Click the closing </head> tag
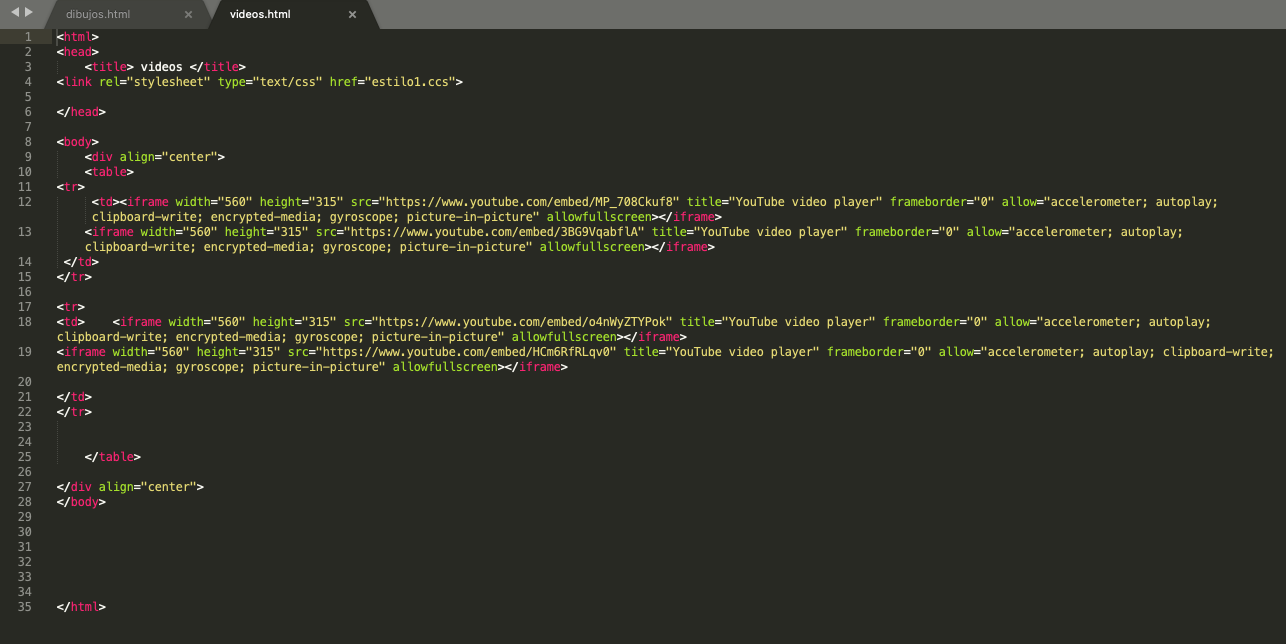This screenshot has height=644, width=1286. click(81, 112)
